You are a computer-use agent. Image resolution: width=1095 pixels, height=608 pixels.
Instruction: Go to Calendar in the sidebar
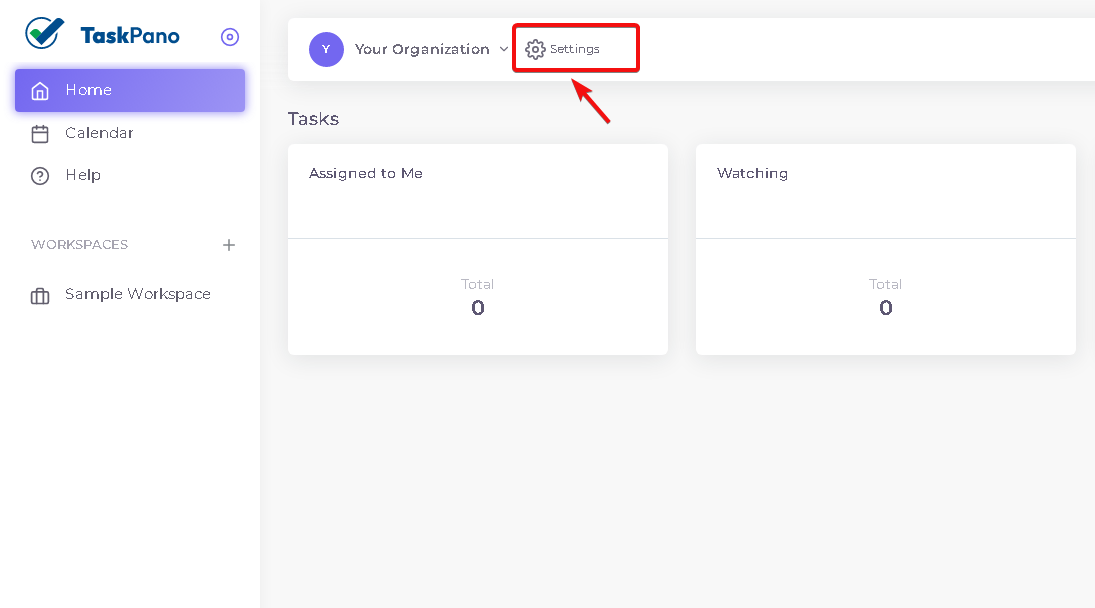[99, 133]
